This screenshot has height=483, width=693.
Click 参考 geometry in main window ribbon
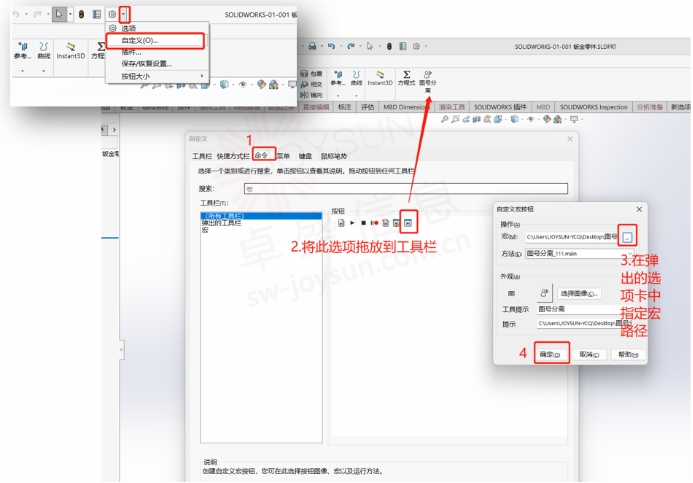(x=338, y=78)
